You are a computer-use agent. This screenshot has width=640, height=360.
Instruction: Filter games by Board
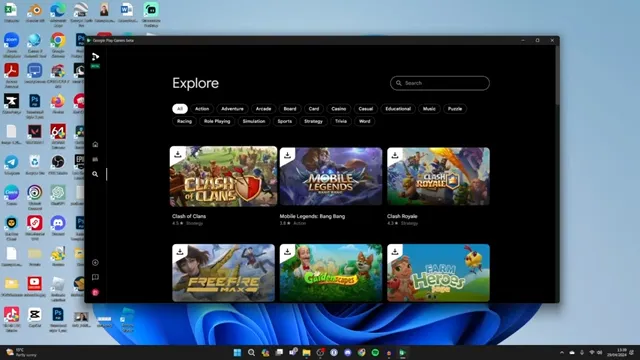(290, 109)
